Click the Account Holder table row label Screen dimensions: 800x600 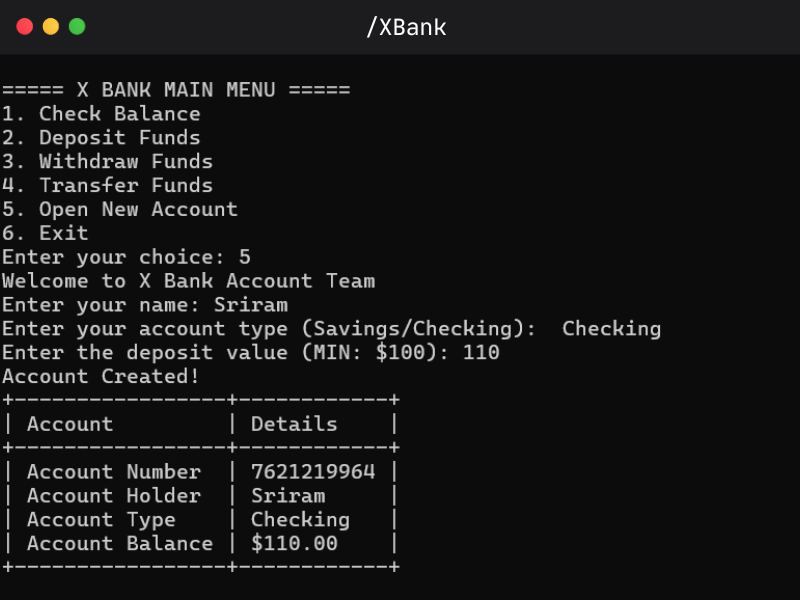[x=114, y=496]
